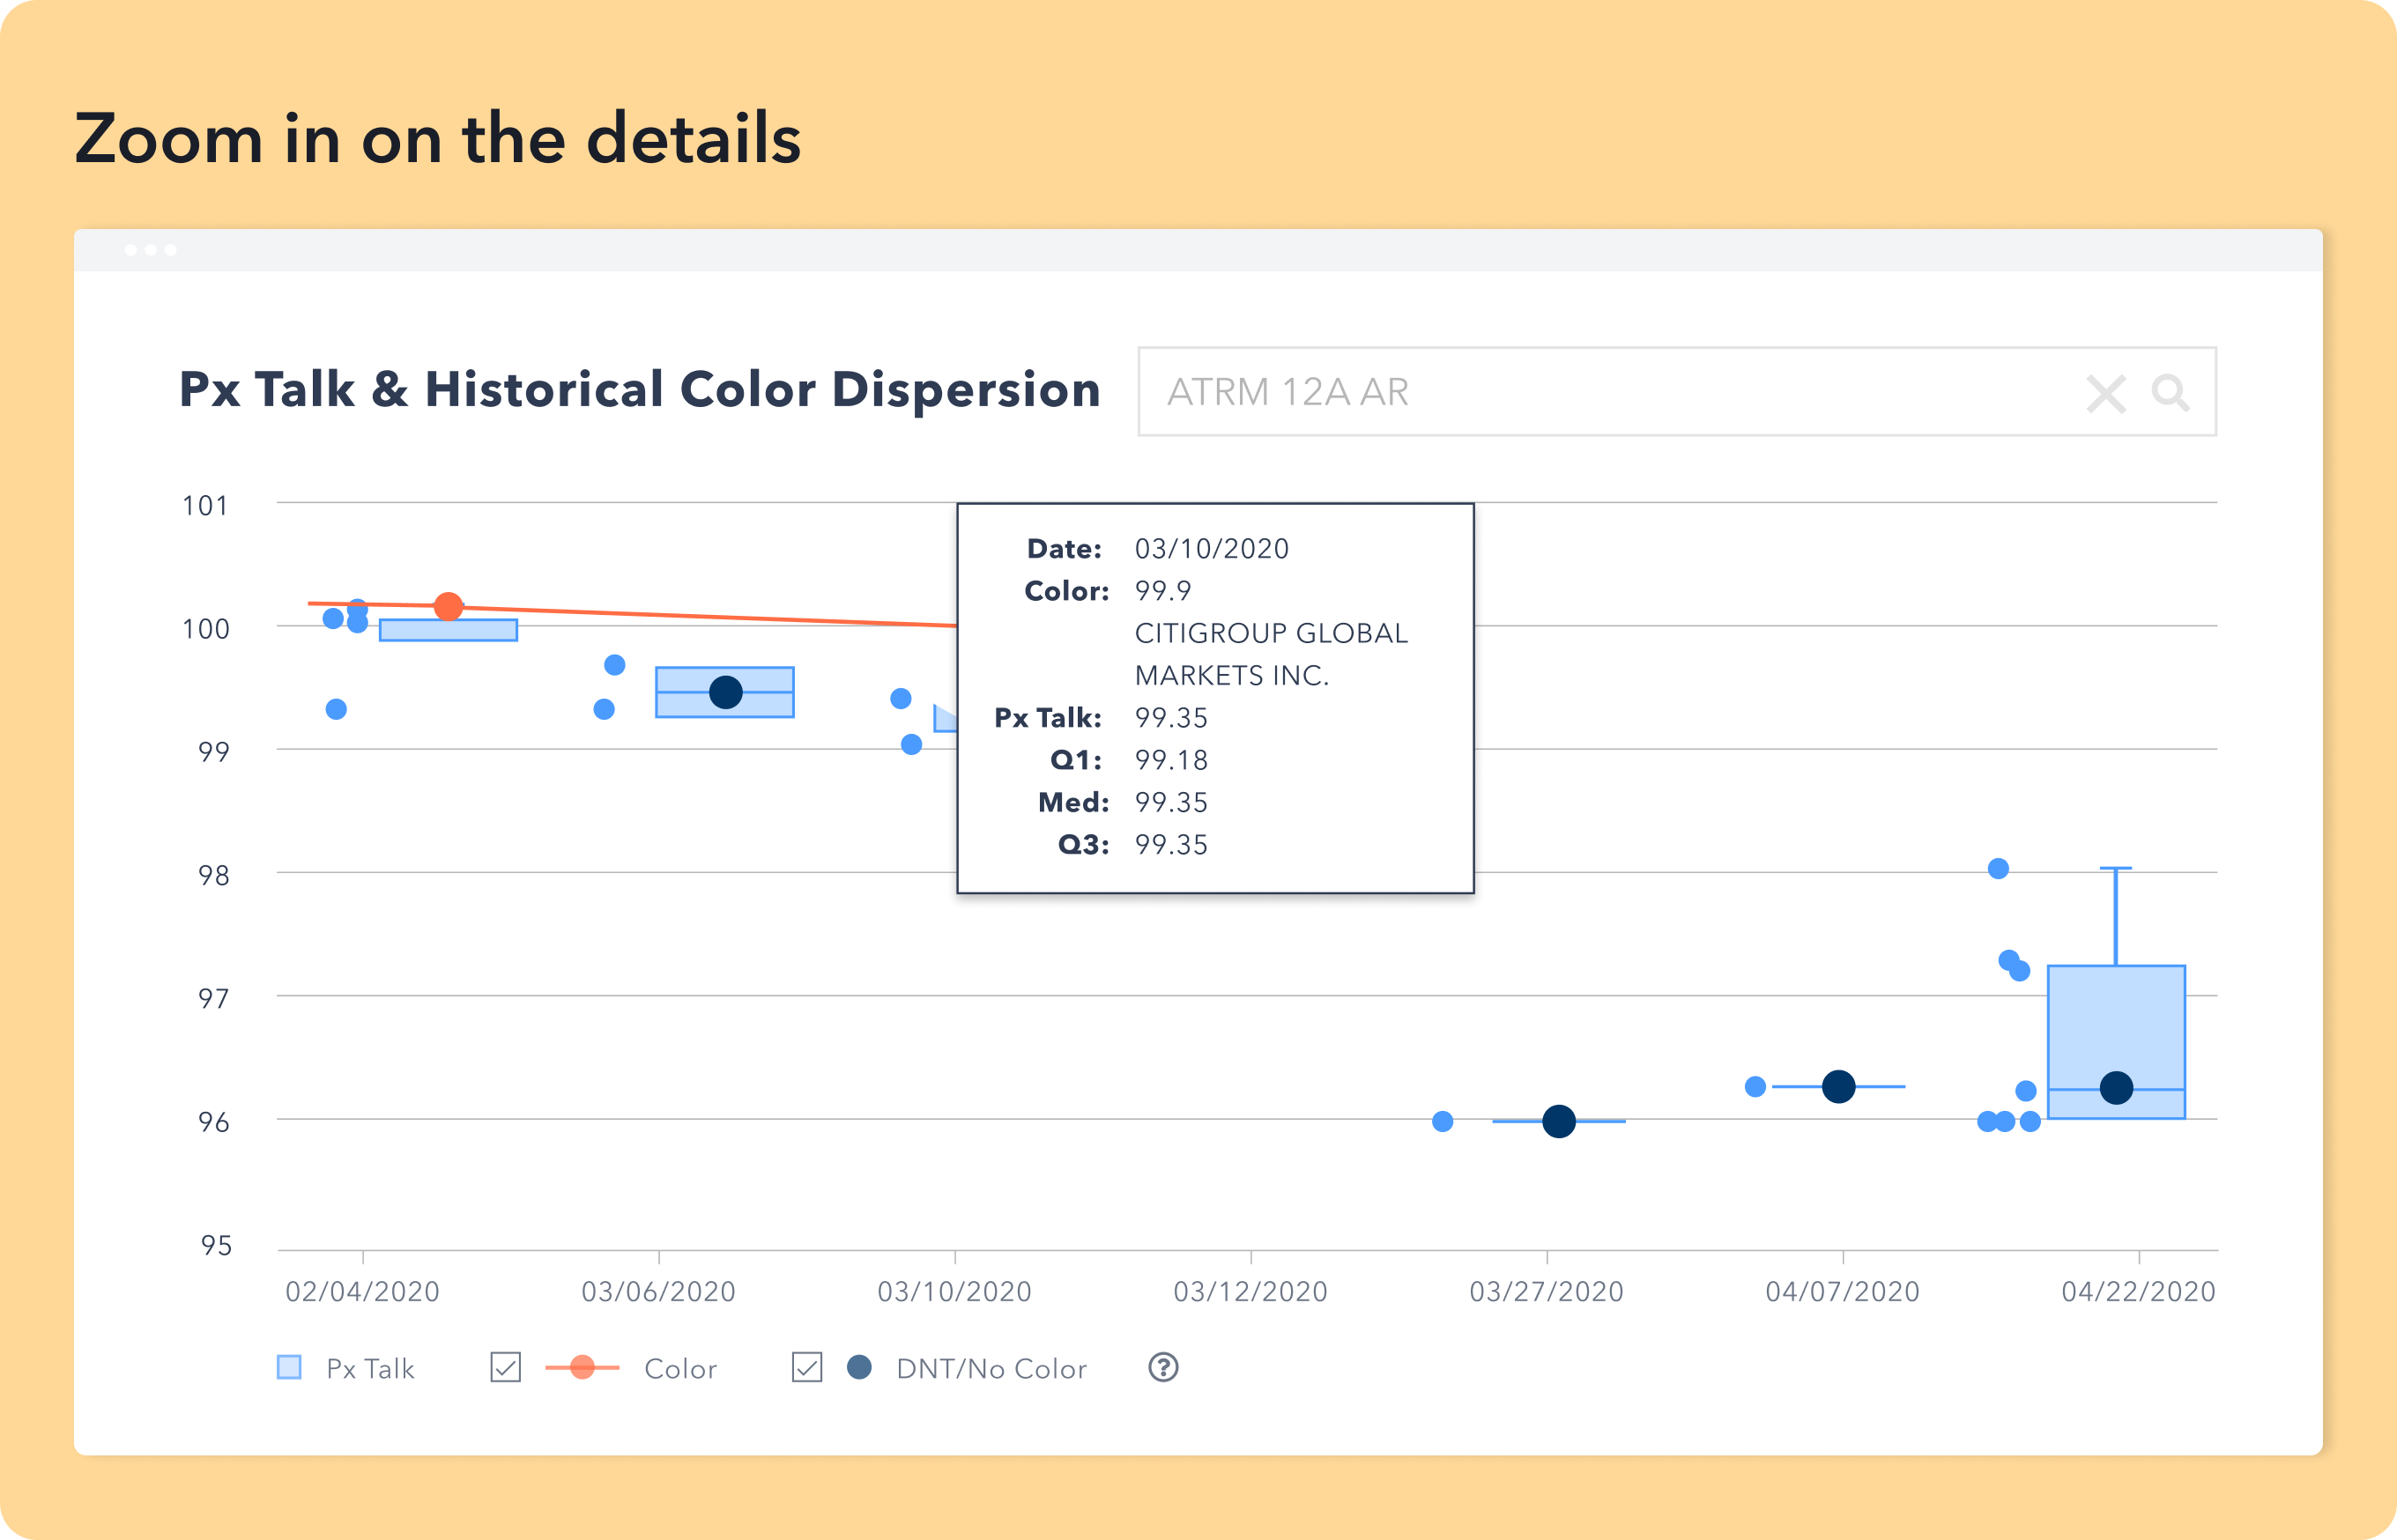Click the dark dot in 04/22/2020 box
The image size is (2397, 1540).
[2116, 1087]
